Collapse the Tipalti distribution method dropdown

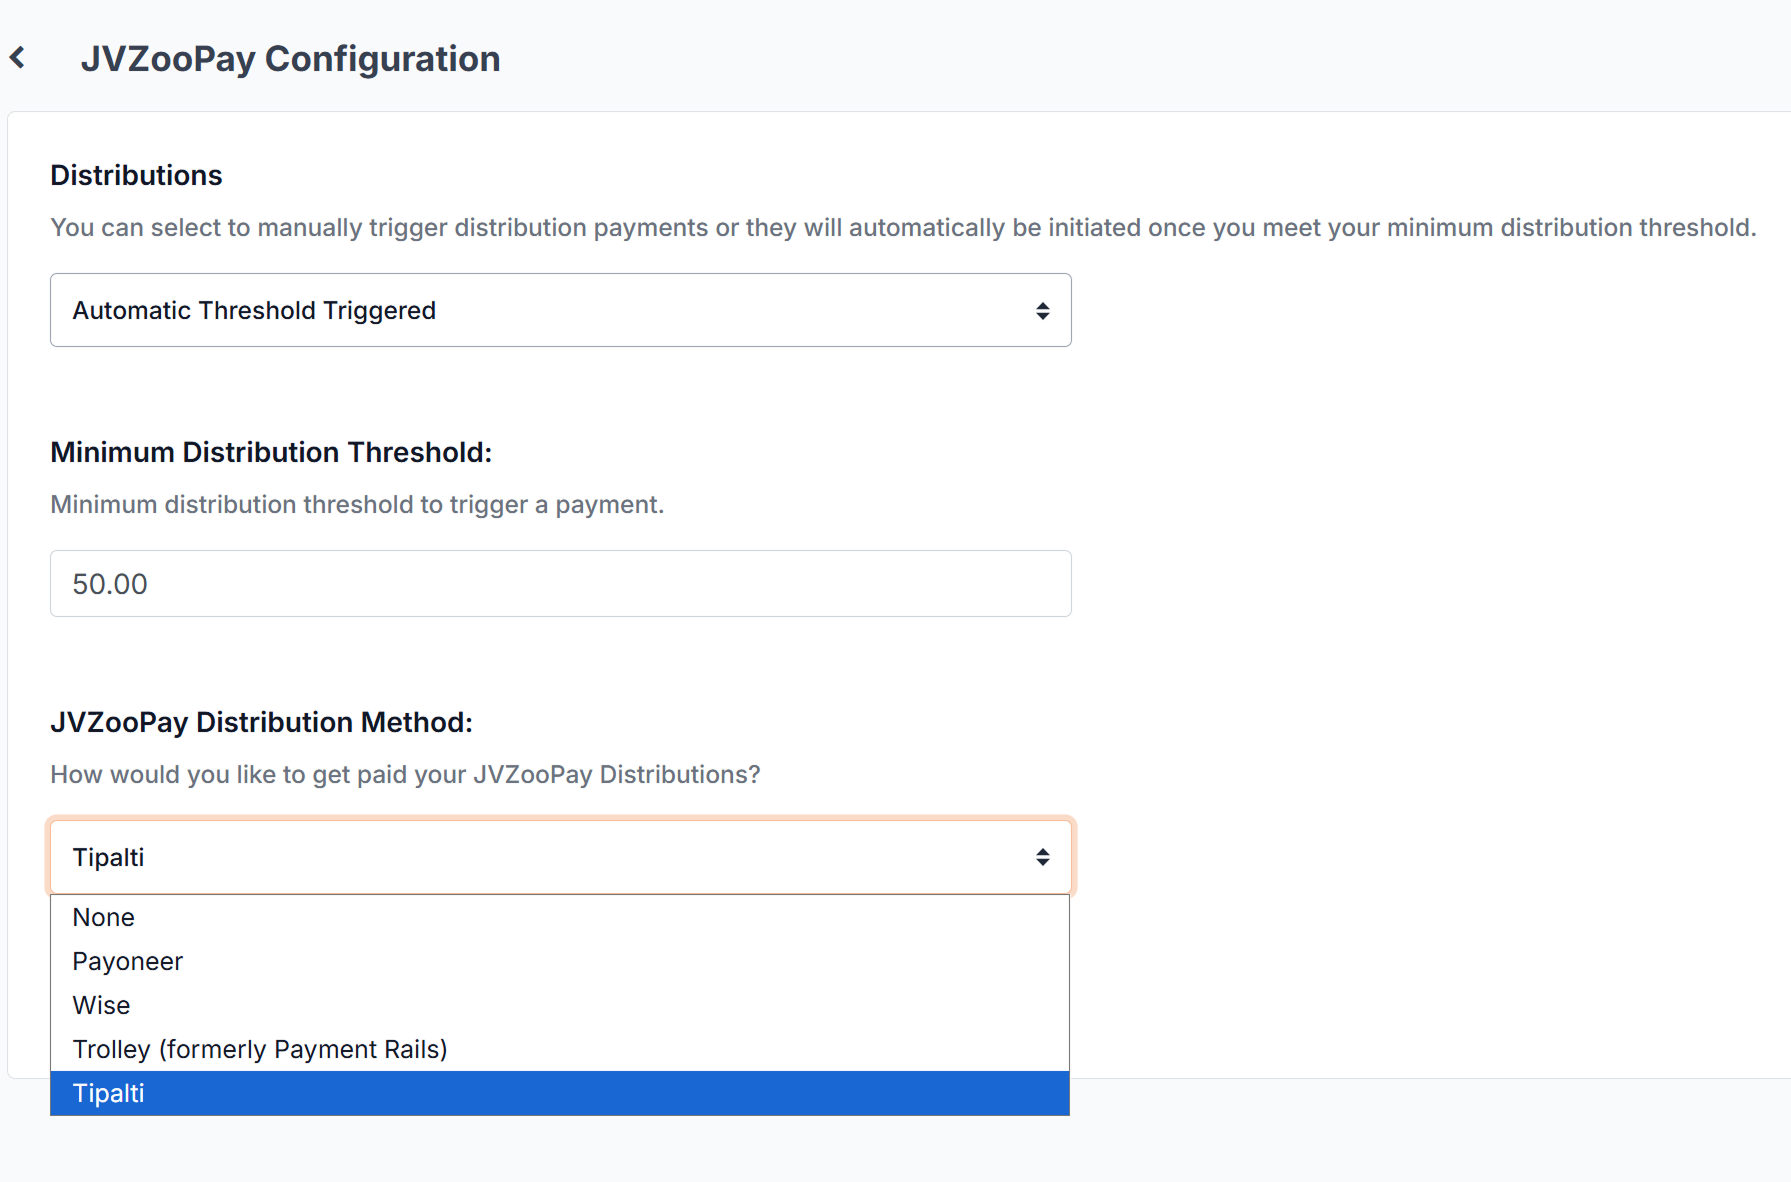click(560, 857)
